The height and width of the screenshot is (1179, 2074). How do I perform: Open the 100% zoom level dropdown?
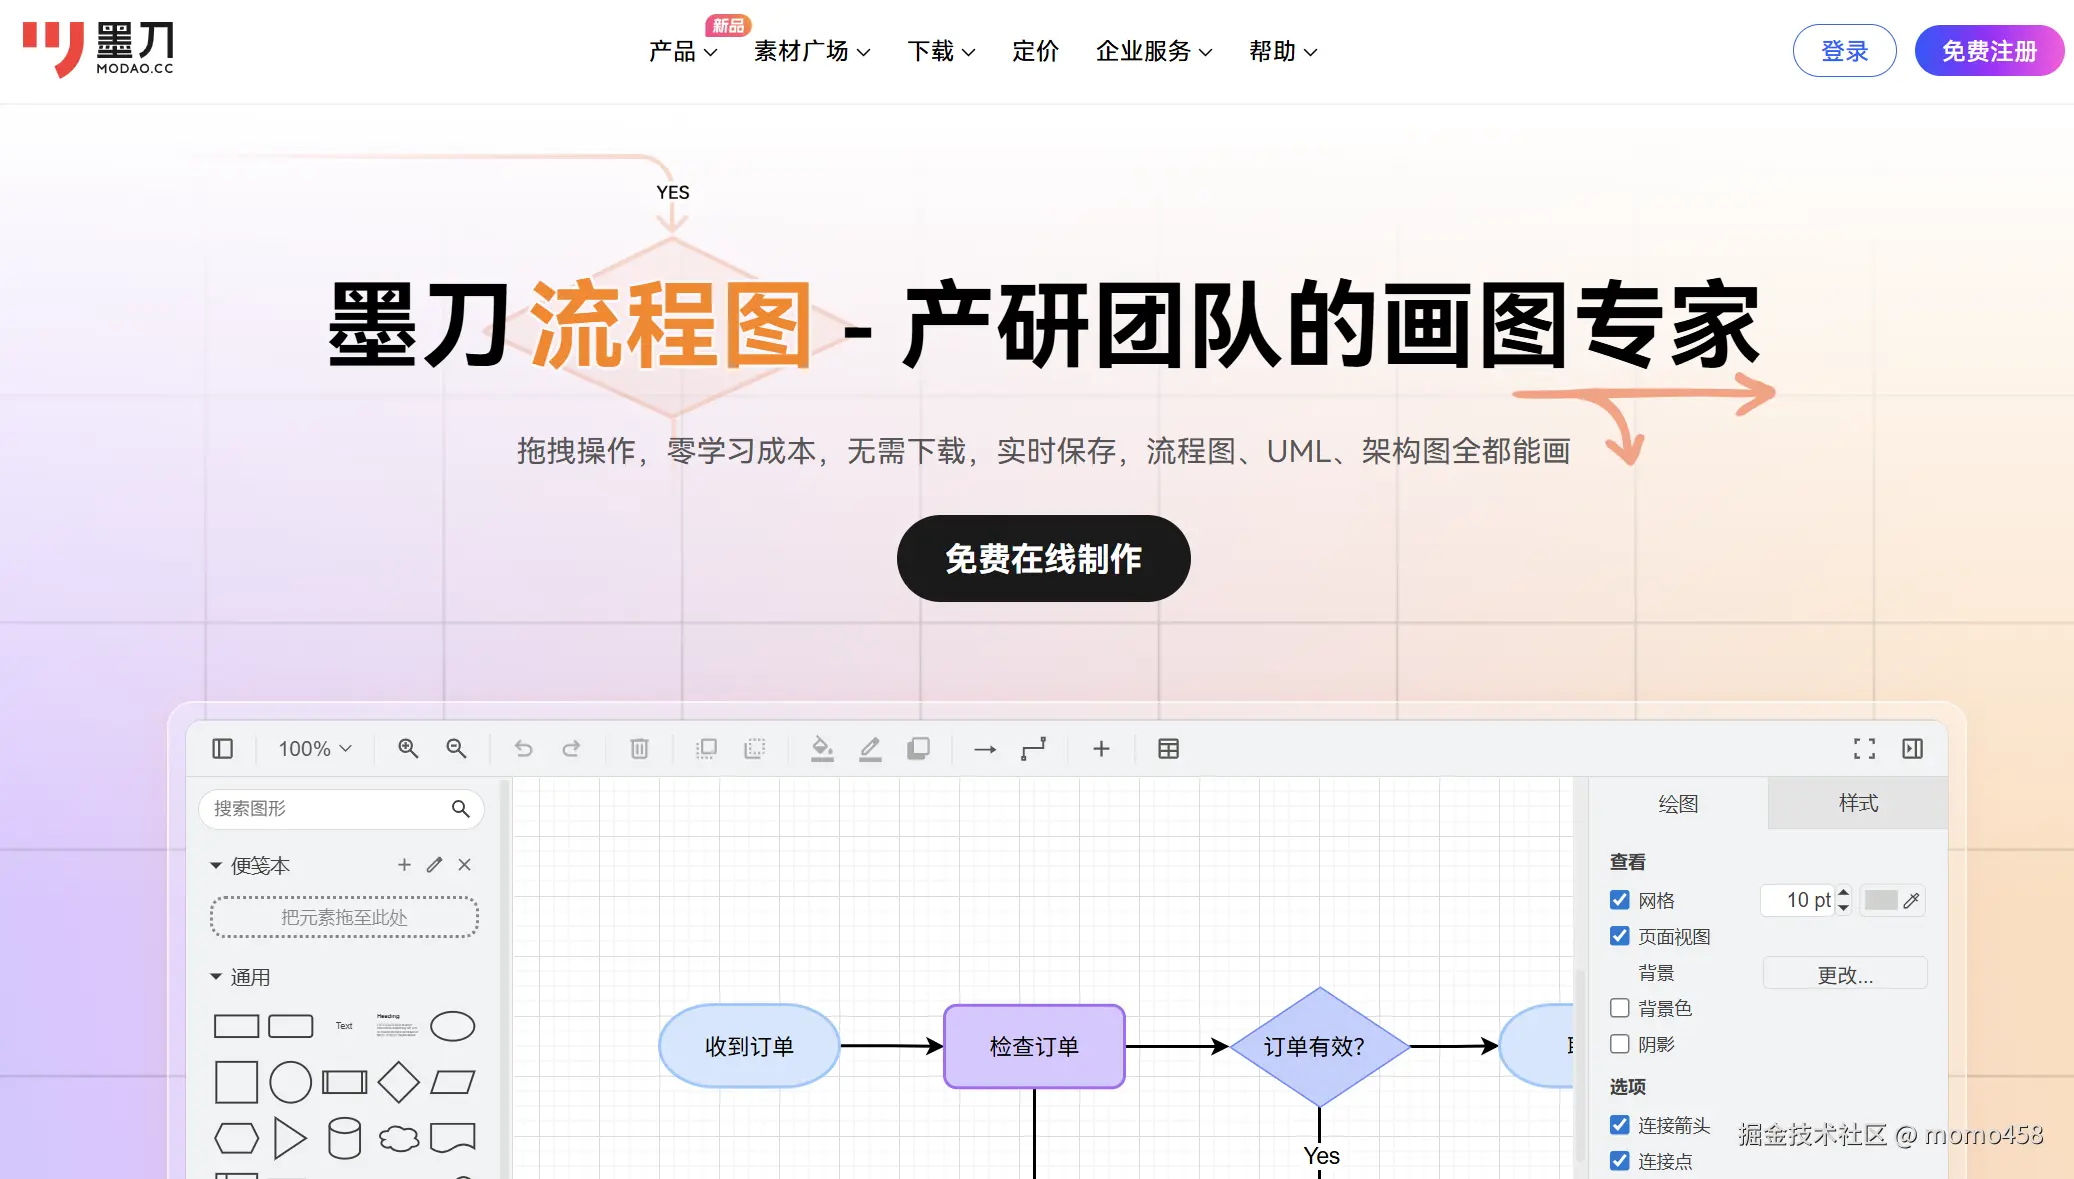pyautogui.click(x=315, y=748)
